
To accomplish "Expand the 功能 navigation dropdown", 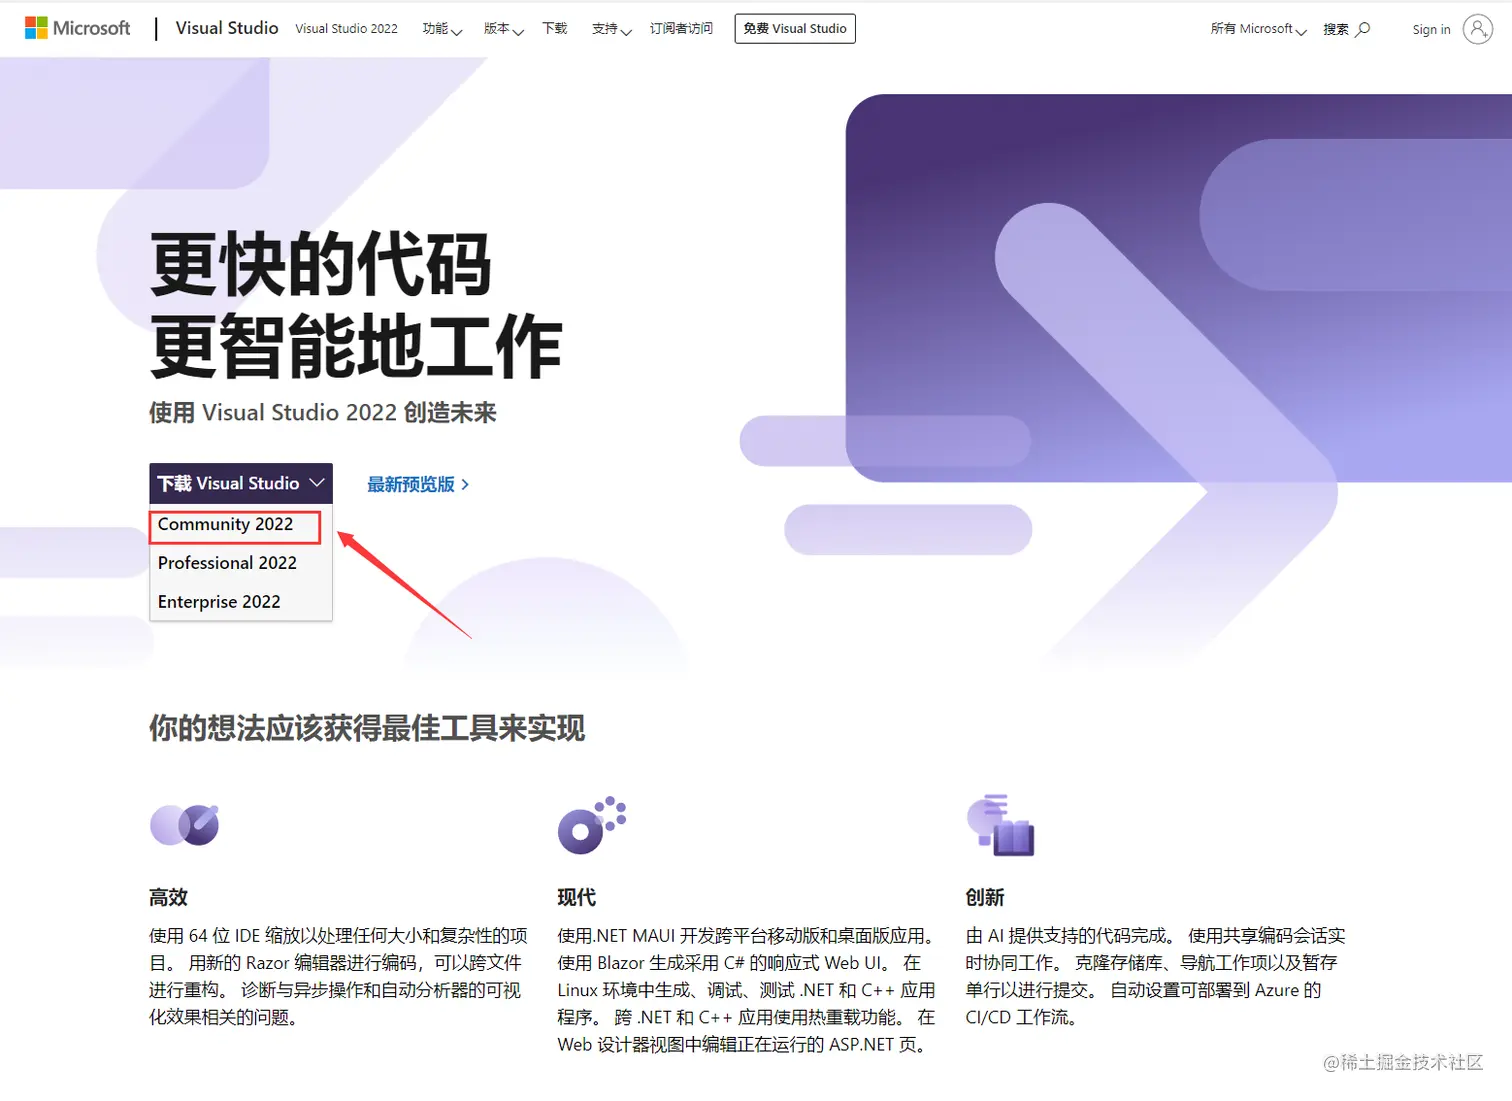I will coord(442,29).
